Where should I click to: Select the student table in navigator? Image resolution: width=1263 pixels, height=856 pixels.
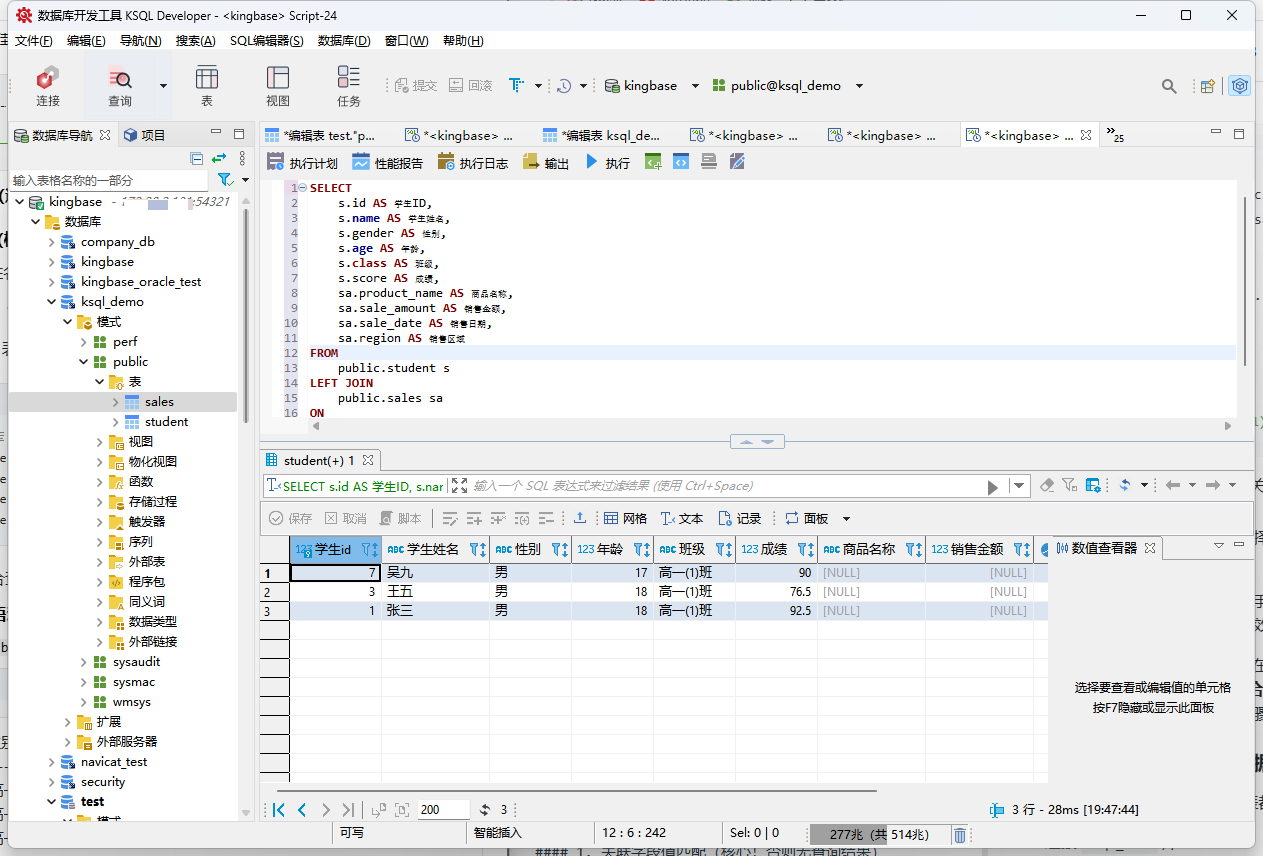point(166,422)
